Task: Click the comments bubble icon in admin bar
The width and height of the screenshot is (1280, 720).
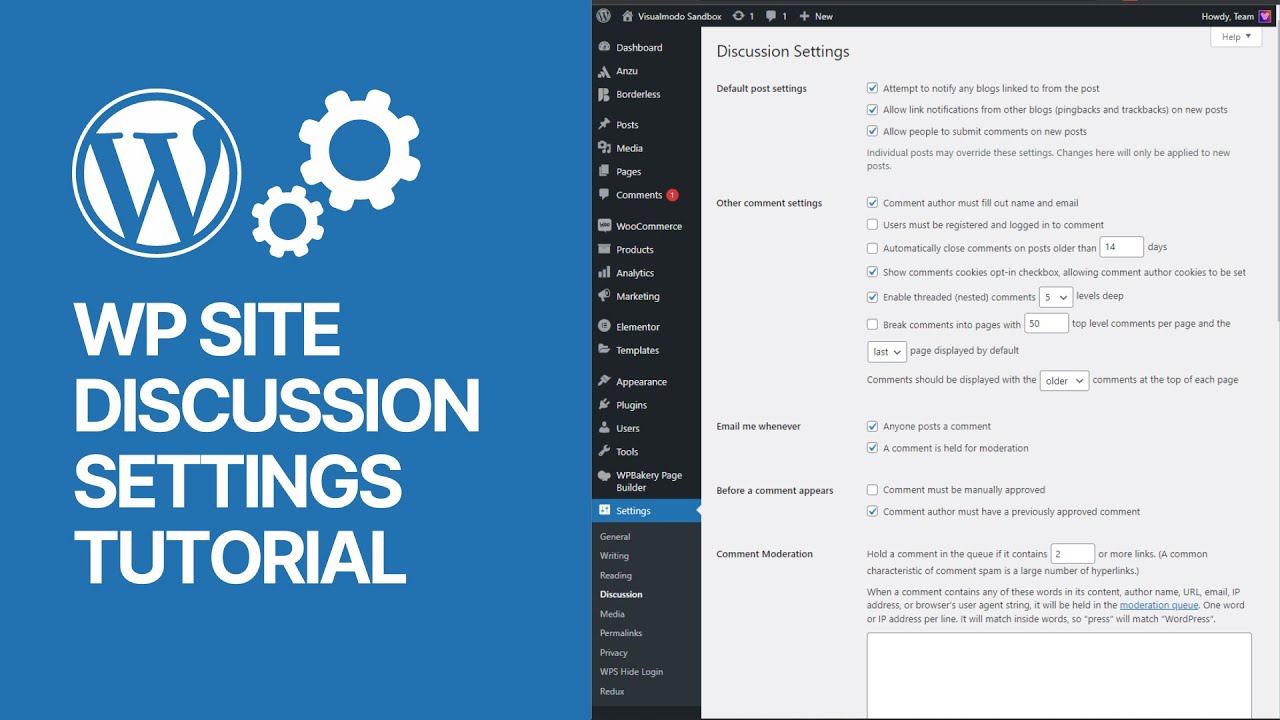Action: click(x=771, y=16)
